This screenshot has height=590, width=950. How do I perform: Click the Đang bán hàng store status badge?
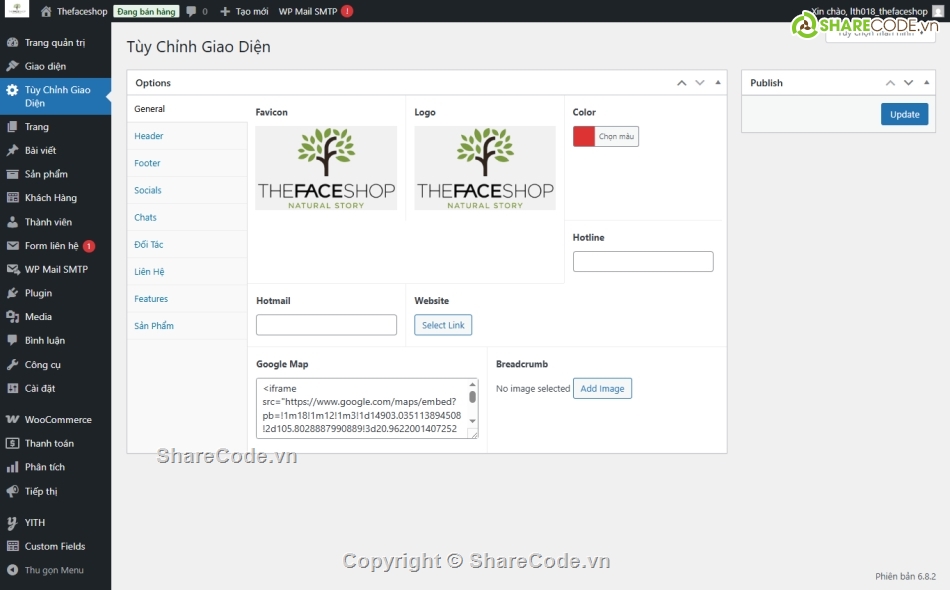(146, 12)
